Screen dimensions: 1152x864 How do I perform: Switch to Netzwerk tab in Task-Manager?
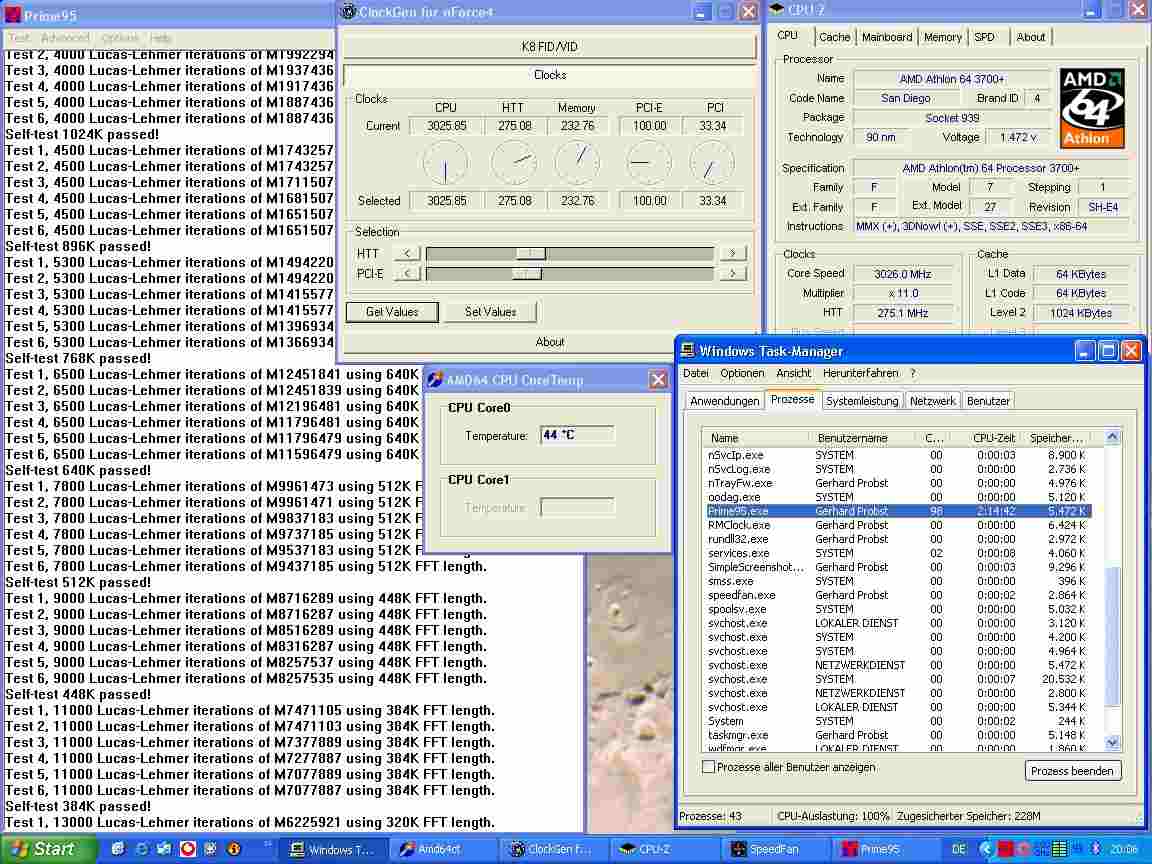point(932,401)
